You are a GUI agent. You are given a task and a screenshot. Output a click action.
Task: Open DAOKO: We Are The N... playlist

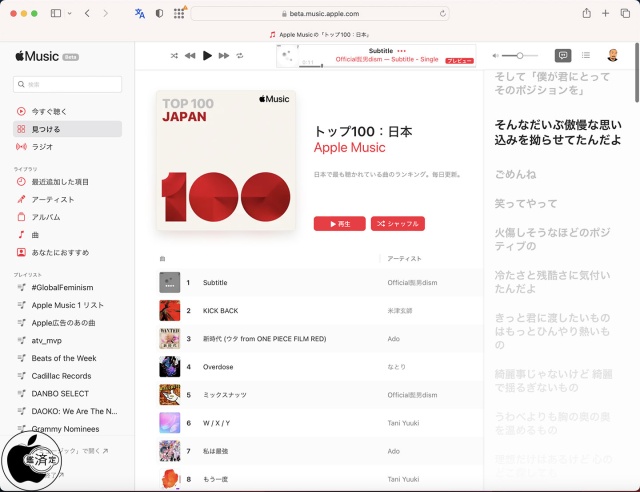coord(67,411)
